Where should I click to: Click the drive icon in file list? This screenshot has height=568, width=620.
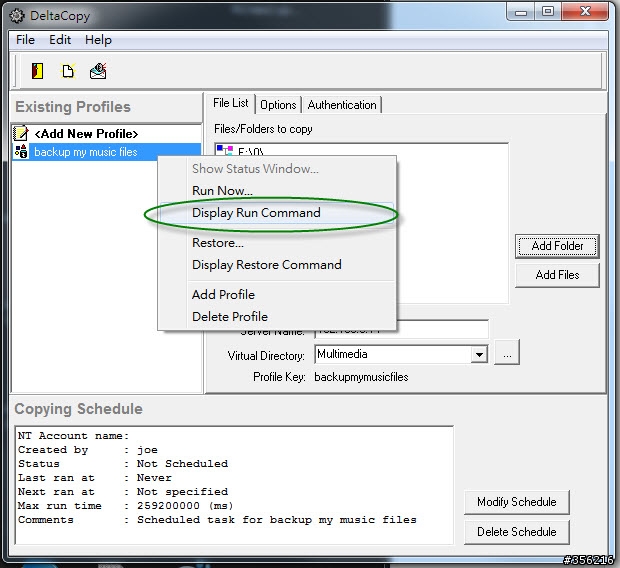click(x=225, y=150)
